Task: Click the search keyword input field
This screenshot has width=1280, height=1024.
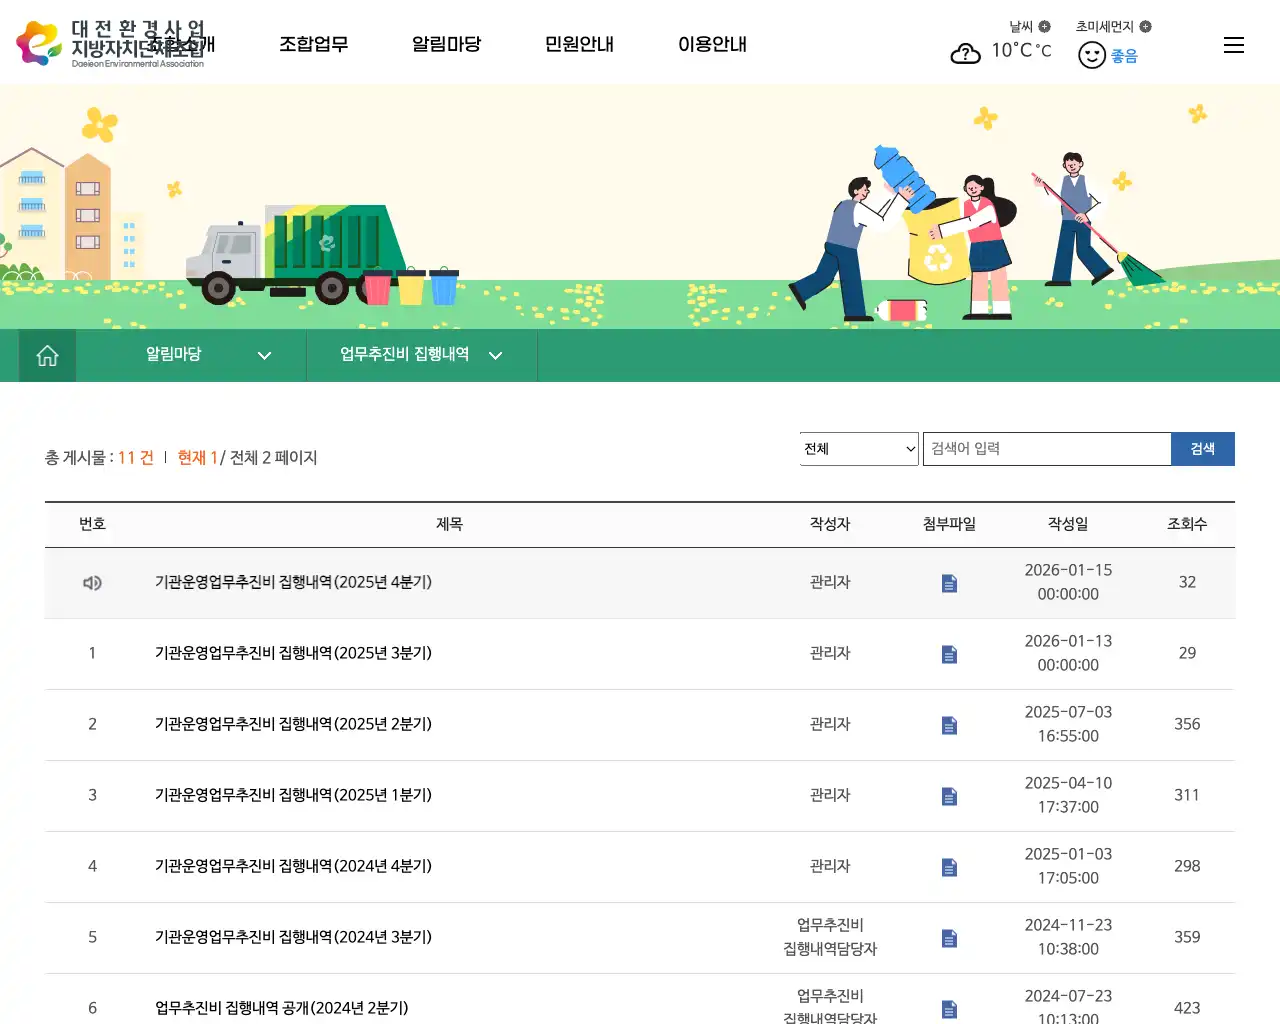Action: click(x=1046, y=448)
